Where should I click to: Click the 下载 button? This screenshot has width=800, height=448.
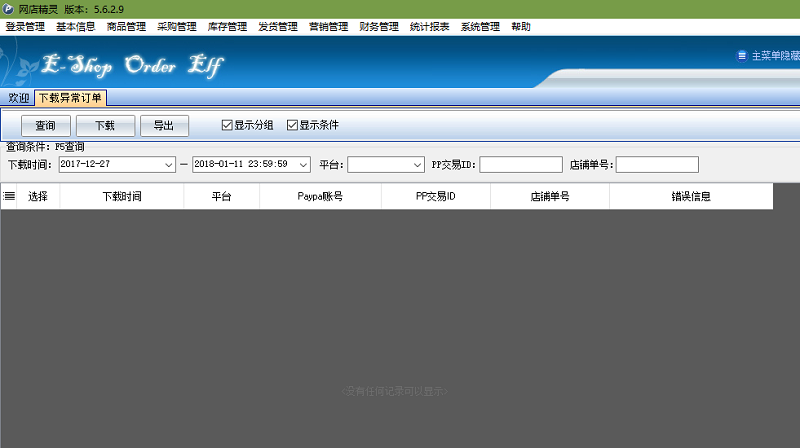[105, 126]
